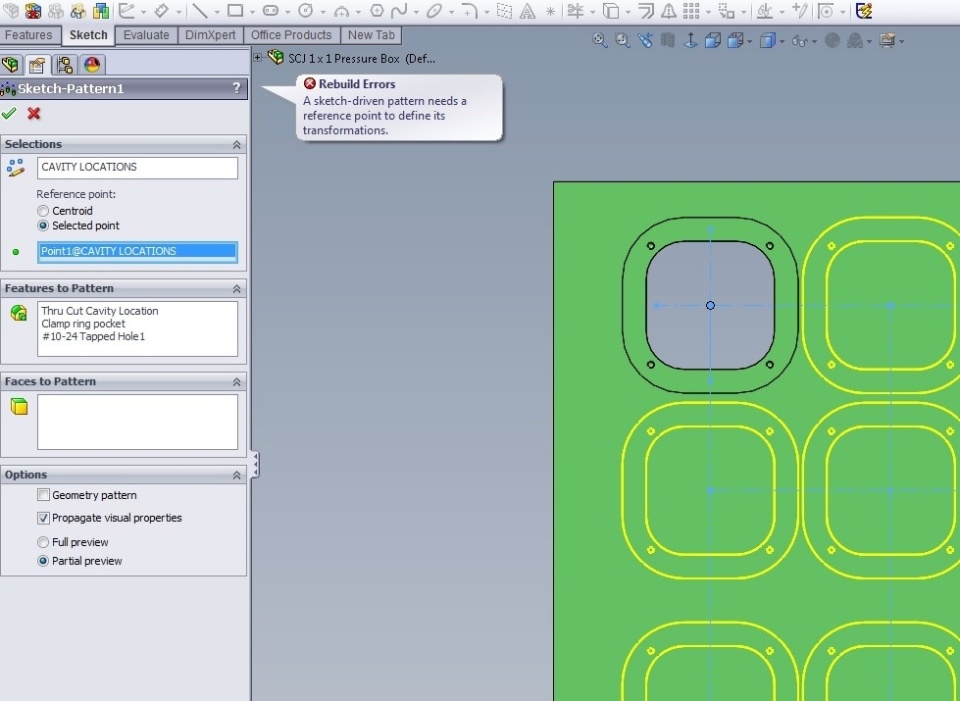The image size is (960, 701).
Task: Select '#10-24 Tapped Hole1' in feature list
Action: pyautogui.click(x=94, y=337)
